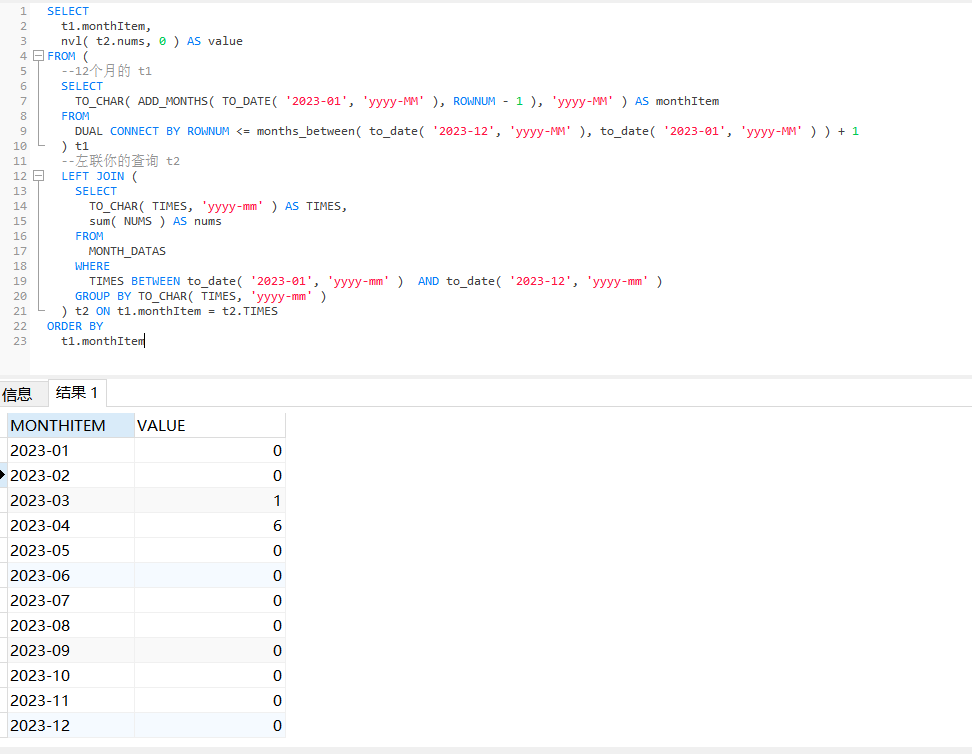Click the GROUP BY keyword on line 20
The width and height of the screenshot is (972, 754).
coord(103,296)
